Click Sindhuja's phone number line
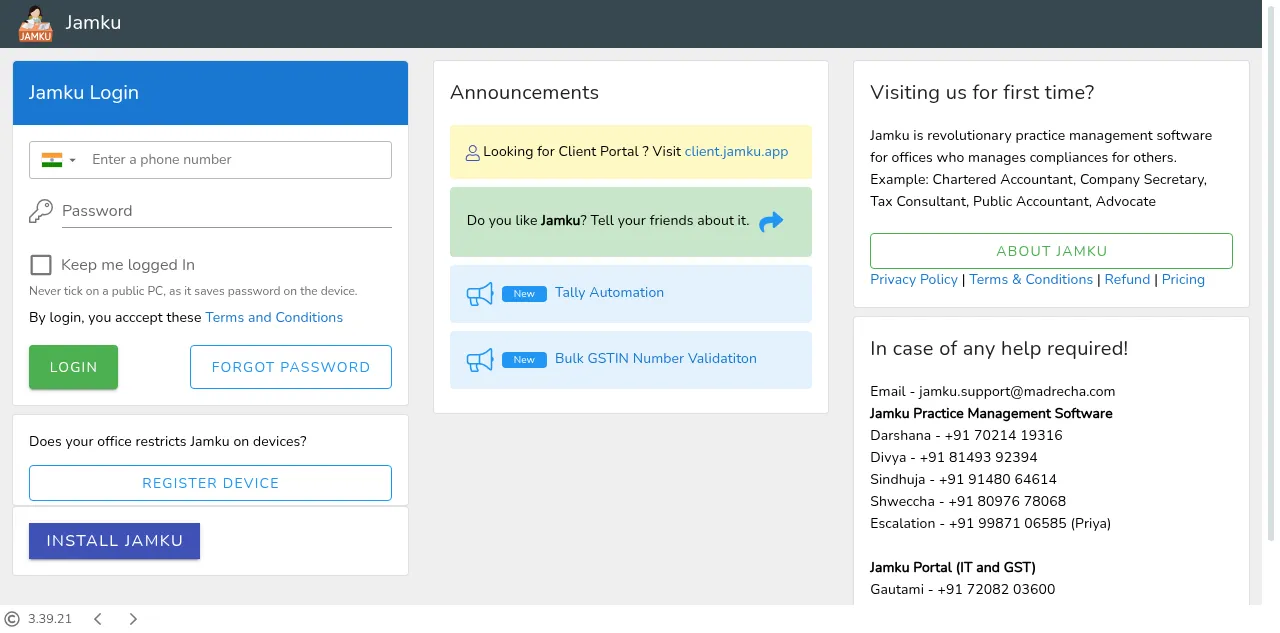The height and width of the screenshot is (633, 1280). coord(963,479)
